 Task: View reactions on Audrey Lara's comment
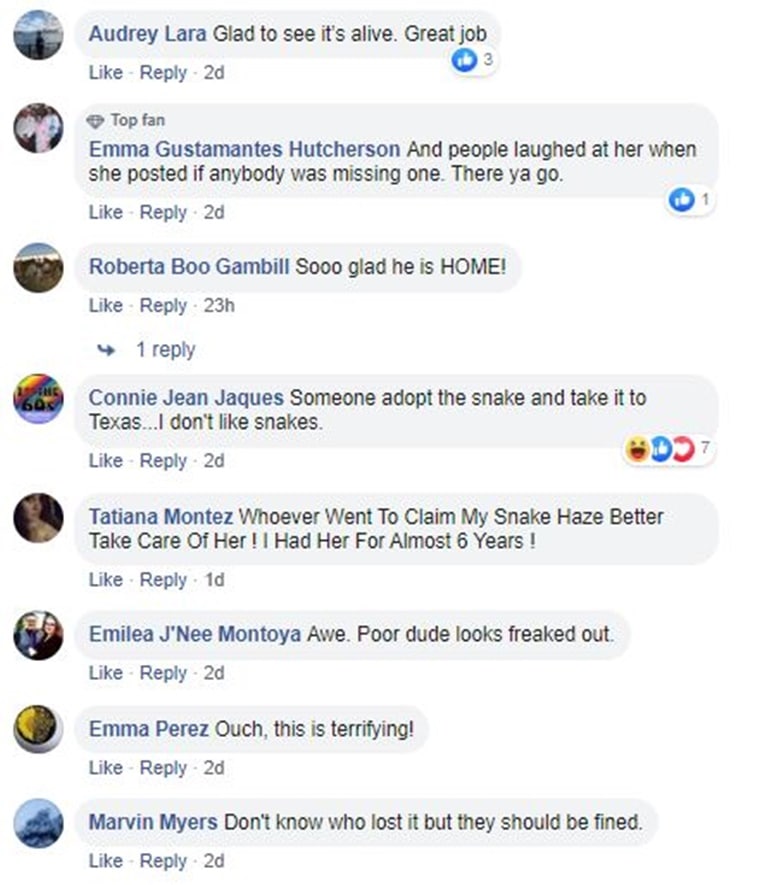pos(474,61)
